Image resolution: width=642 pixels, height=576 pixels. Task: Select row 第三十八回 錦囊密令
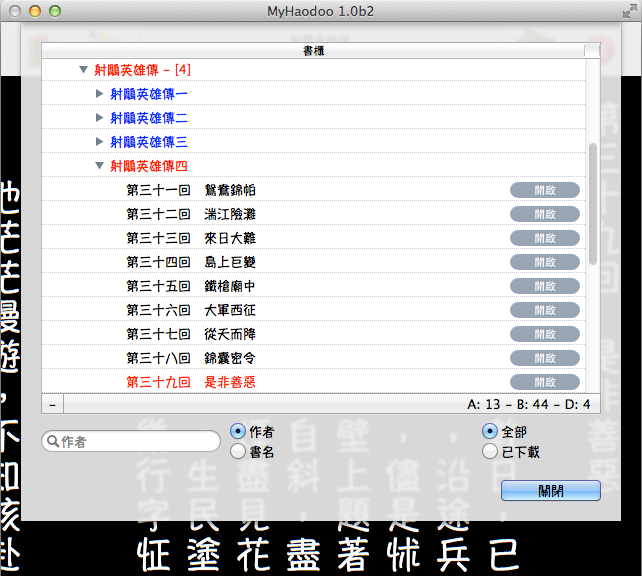(x=314, y=358)
